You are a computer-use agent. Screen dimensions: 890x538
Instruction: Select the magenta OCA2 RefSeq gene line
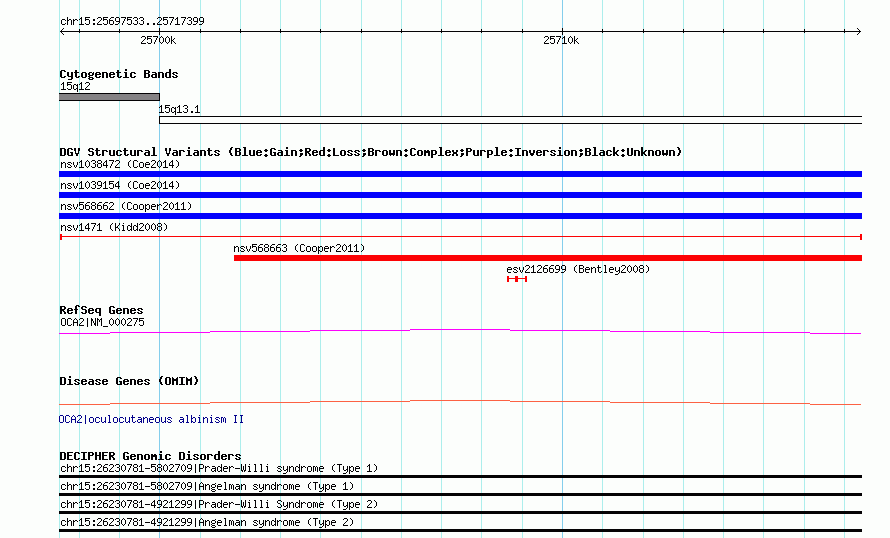point(460,331)
